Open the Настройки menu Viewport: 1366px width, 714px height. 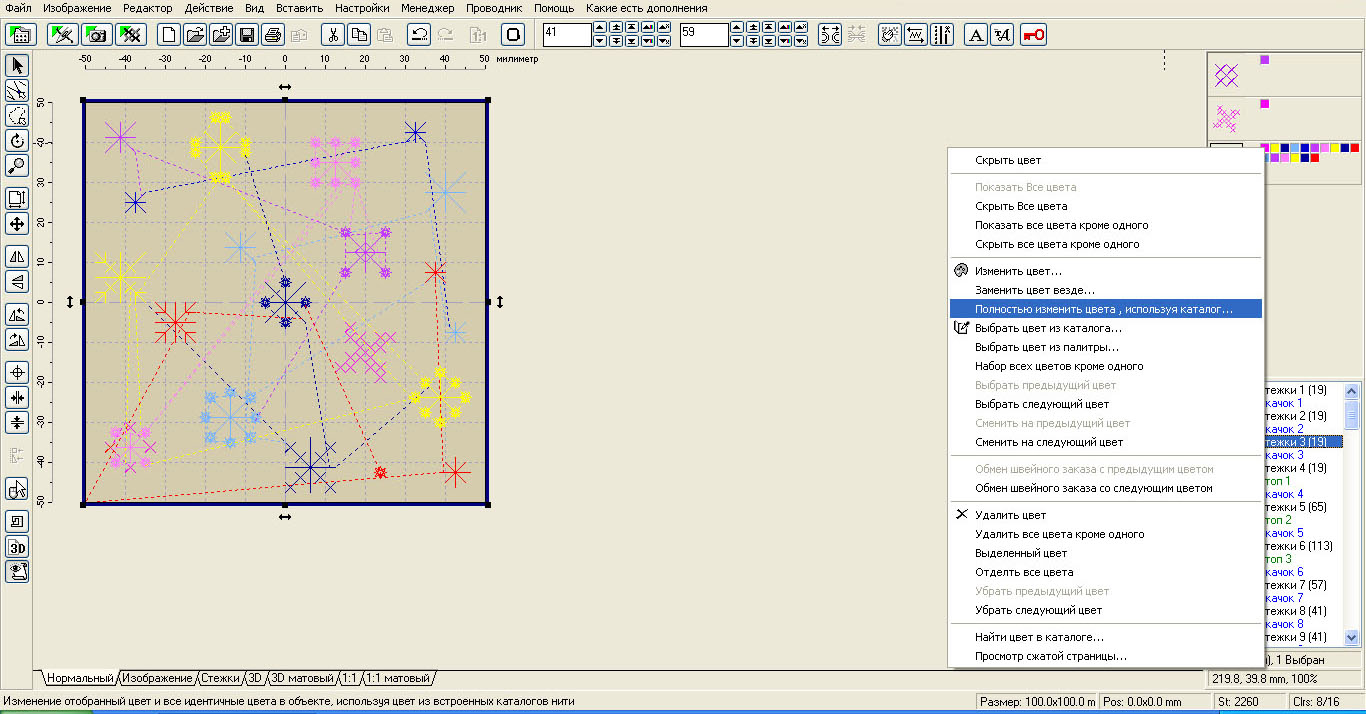coord(362,8)
